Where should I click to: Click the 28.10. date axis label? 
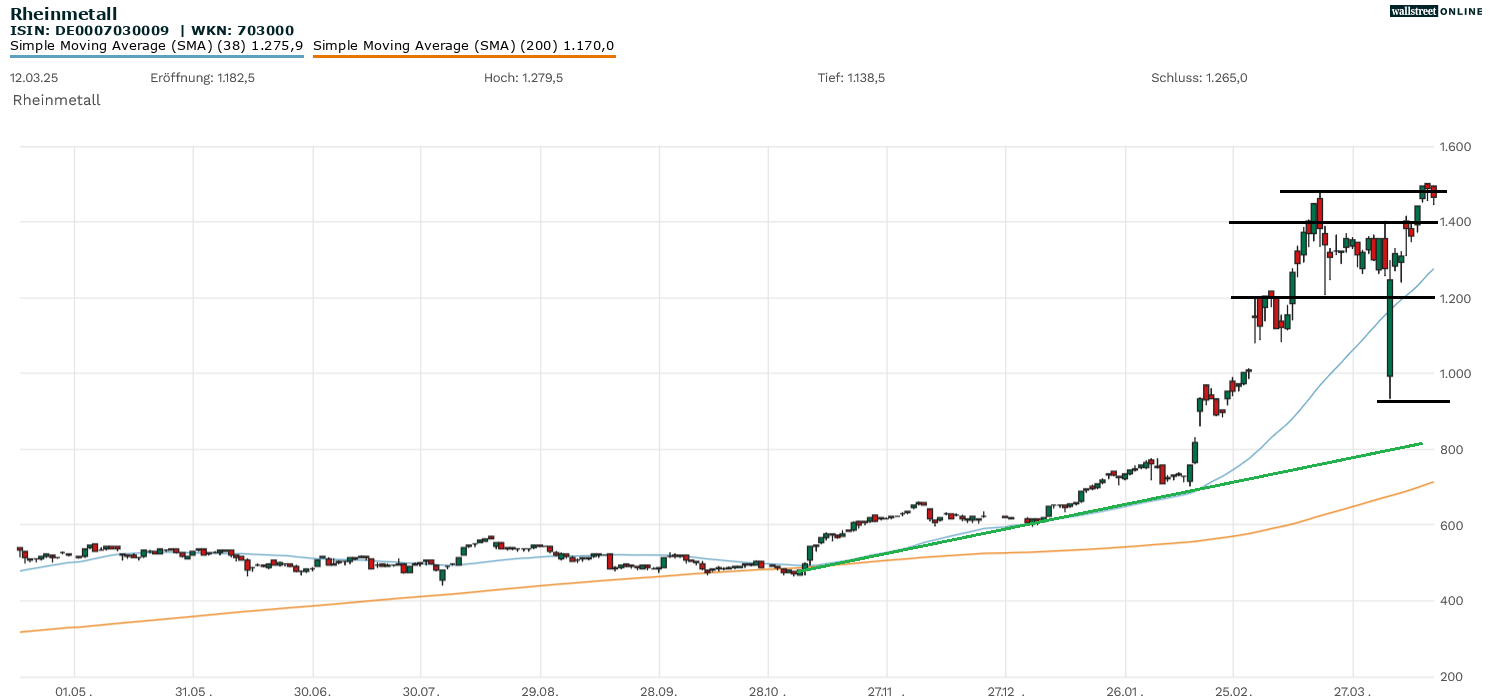click(x=768, y=690)
